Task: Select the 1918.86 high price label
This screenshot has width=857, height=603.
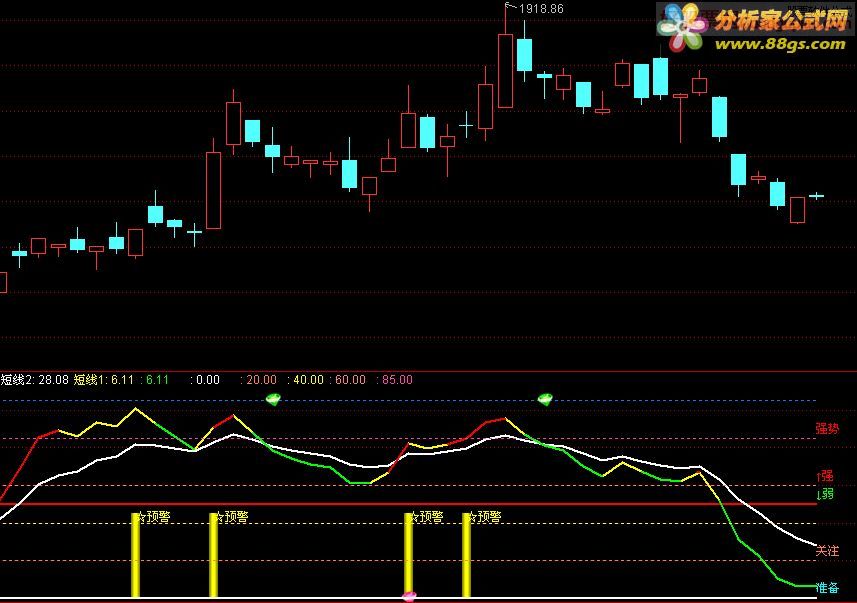Action: [x=541, y=9]
